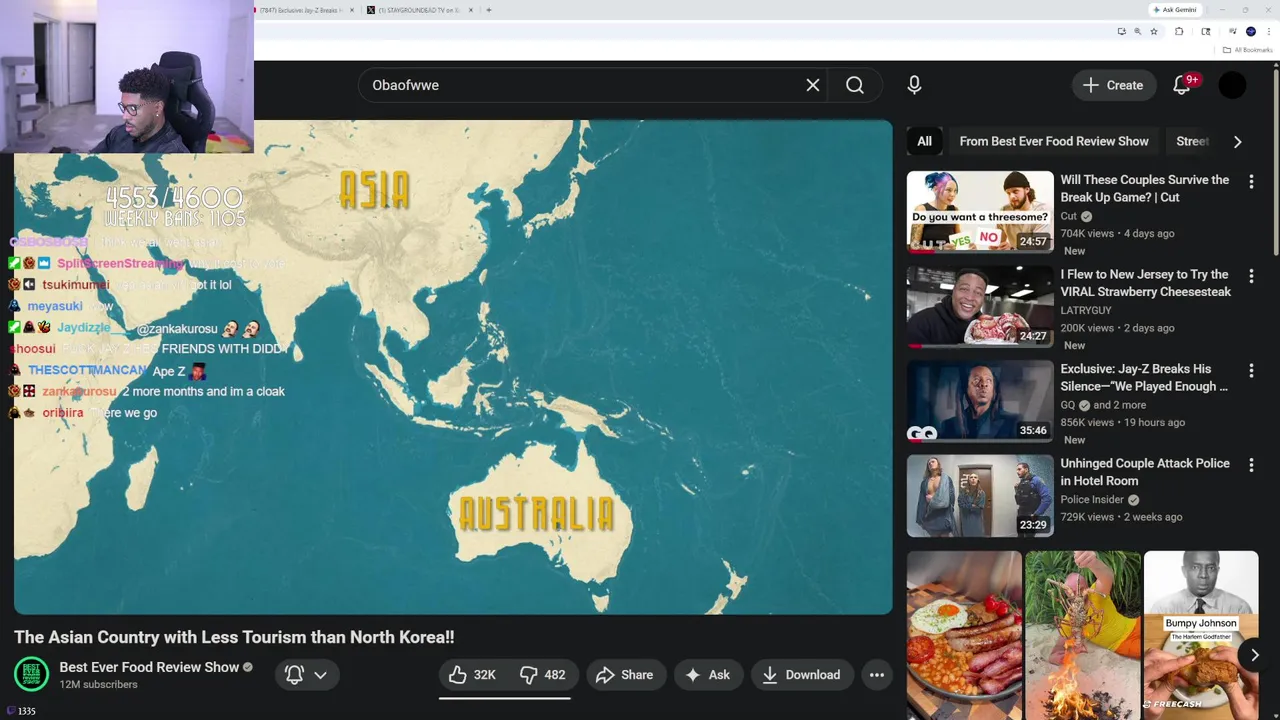This screenshot has width=1280, height=720.
Task: Start voice search with the microphone icon
Action: coord(914,85)
